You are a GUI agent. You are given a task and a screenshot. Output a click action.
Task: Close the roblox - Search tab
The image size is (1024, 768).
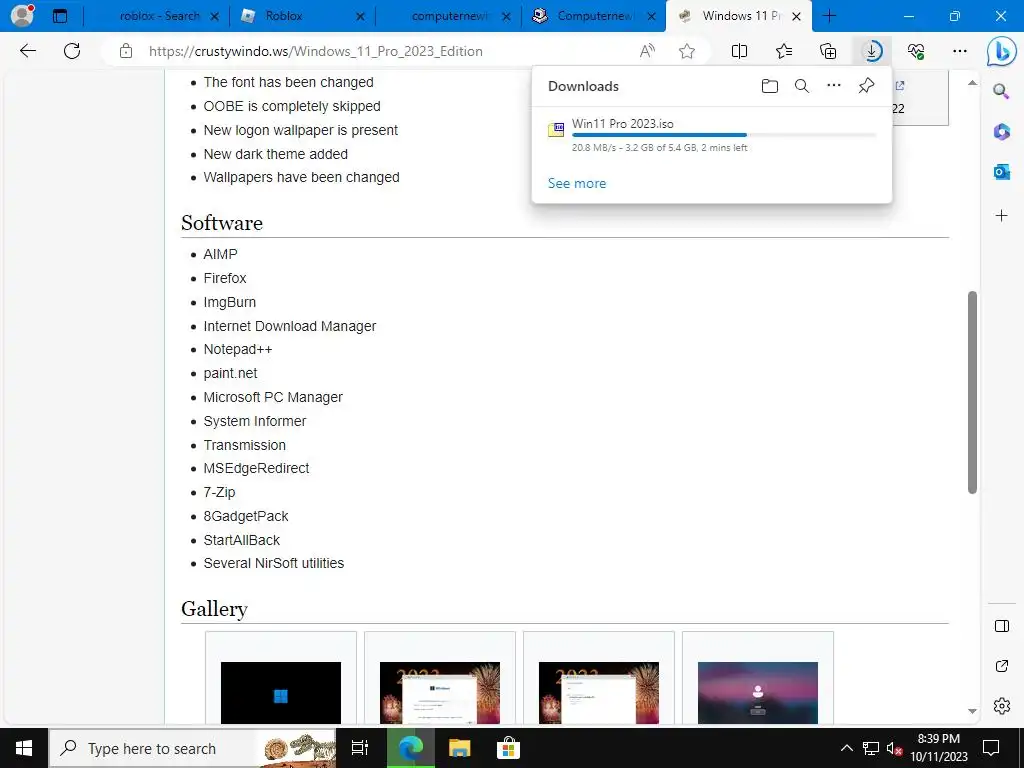click(214, 16)
